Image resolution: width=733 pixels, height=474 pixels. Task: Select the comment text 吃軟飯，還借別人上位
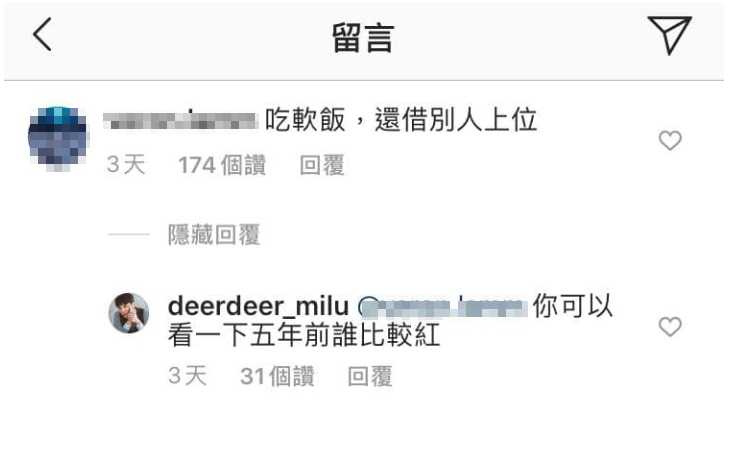[401, 120]
